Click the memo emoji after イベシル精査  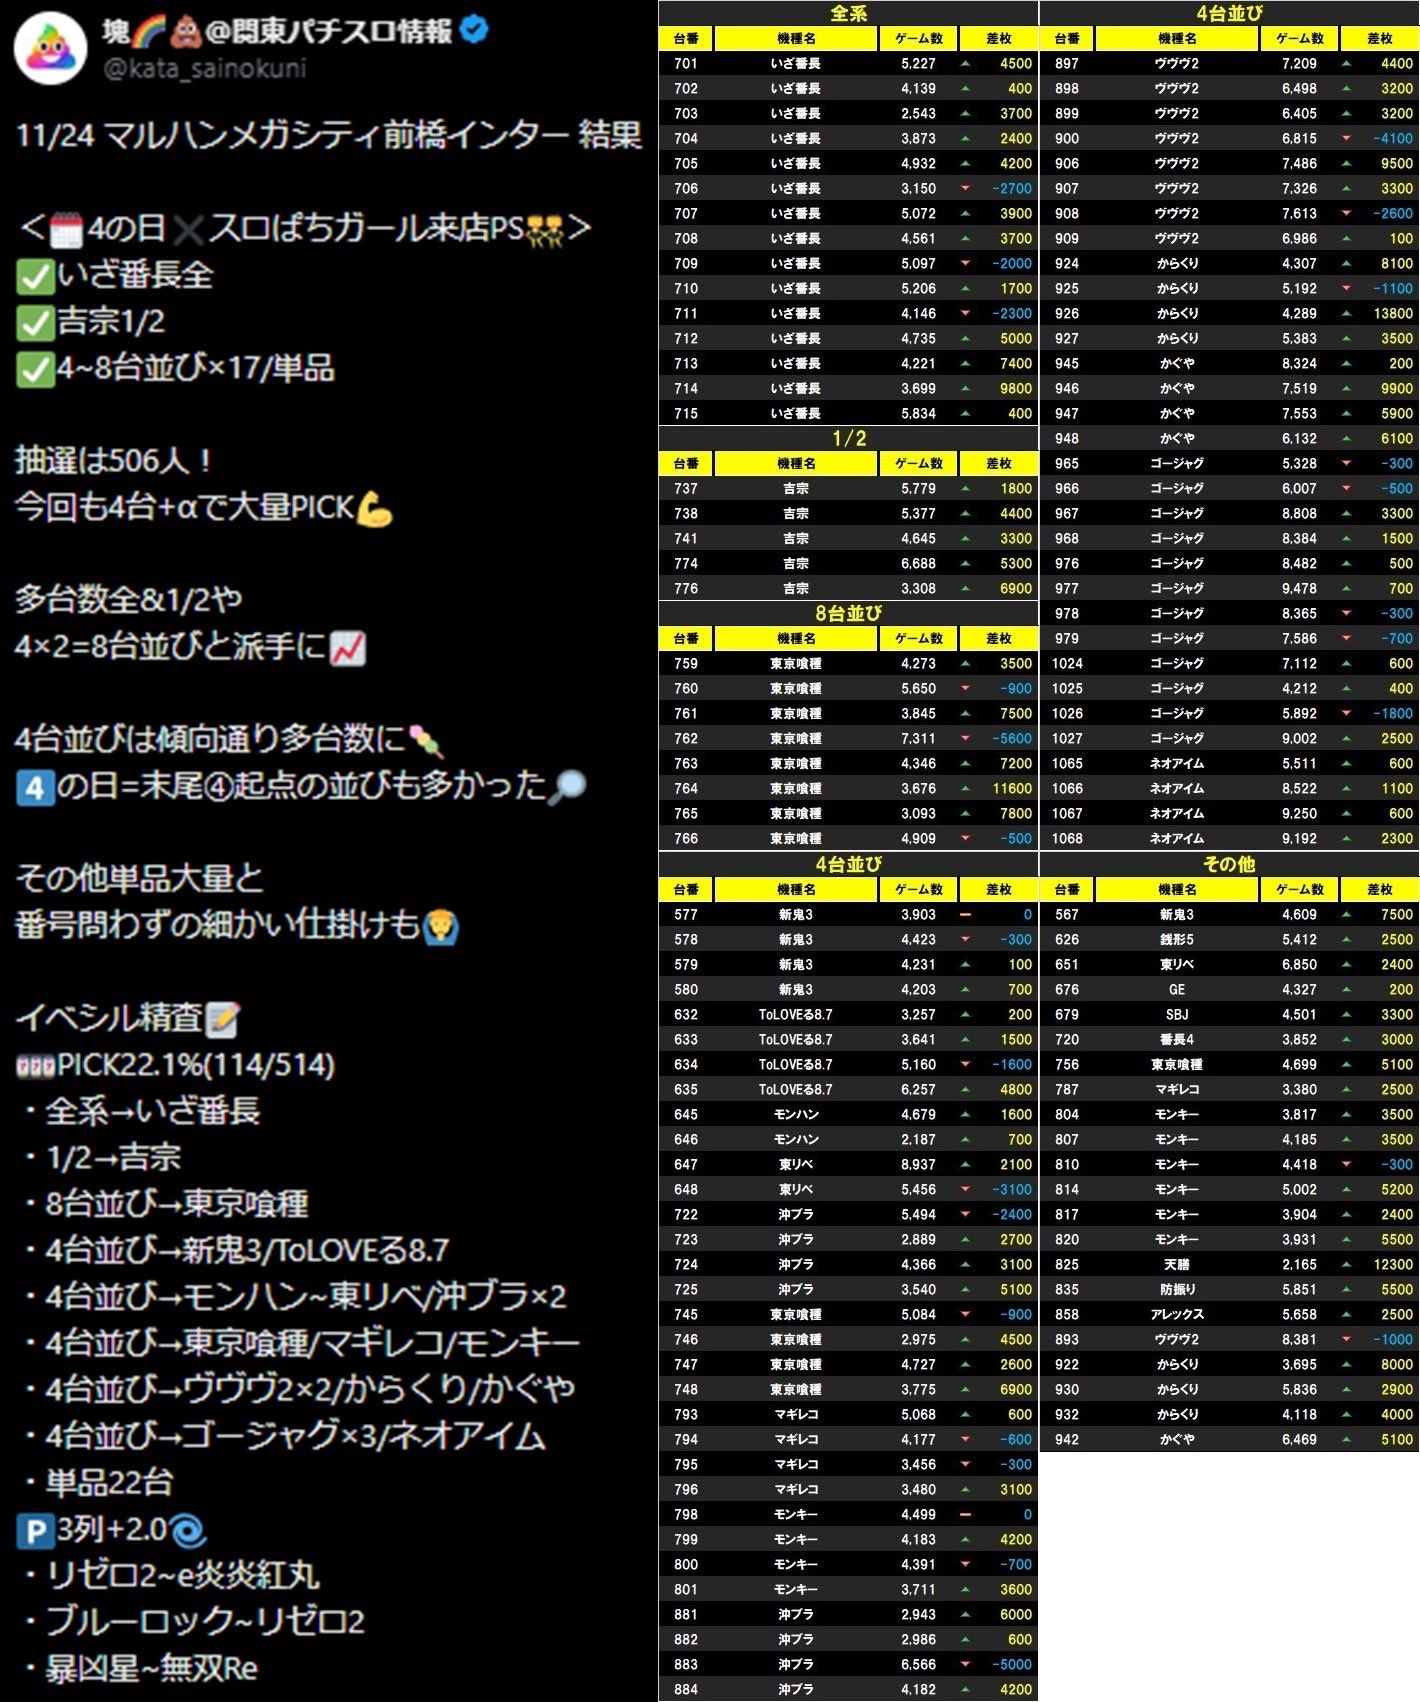click(x=222, y=1019)
